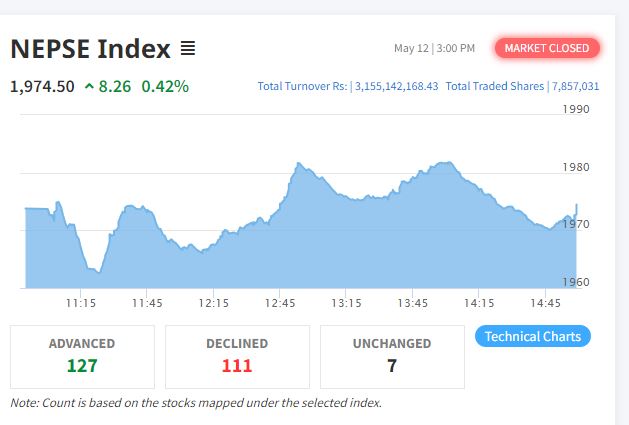629x425 pixels.
Task: Click the 8.26 point change value
Action: [x=116, y=86]
